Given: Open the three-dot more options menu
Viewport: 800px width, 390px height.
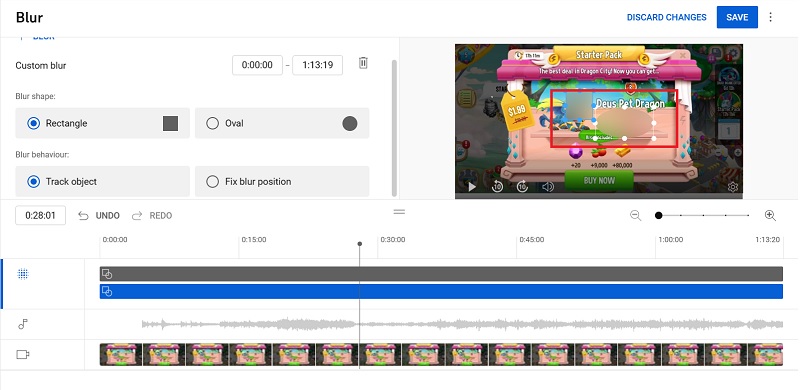Looking at the screenshot, I should [770, 17].
